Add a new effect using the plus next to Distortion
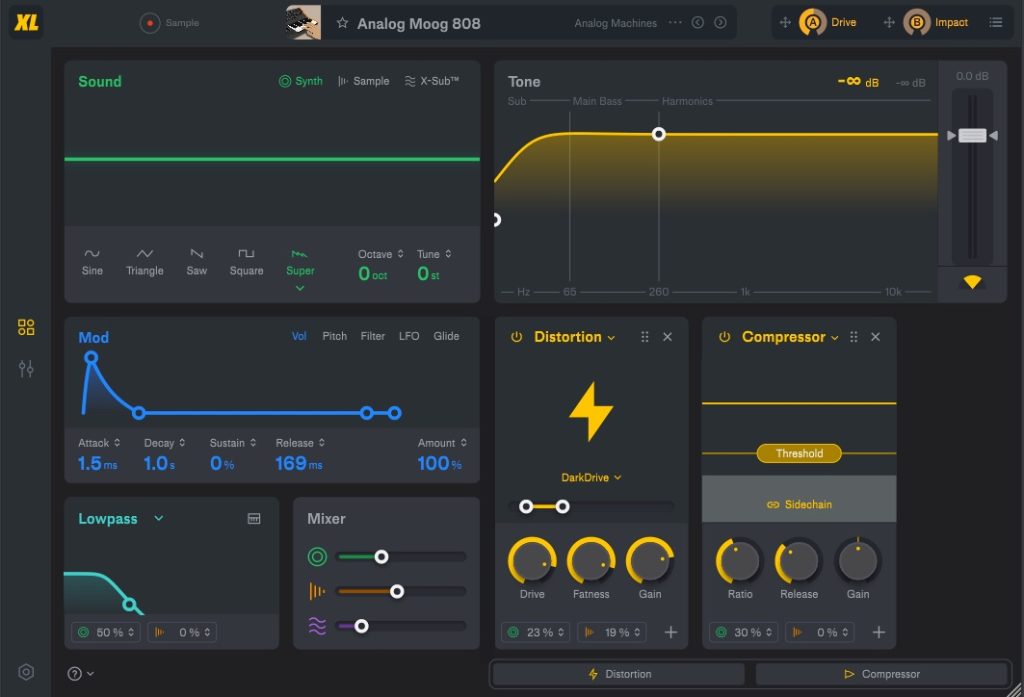The image size is (1024, 697). pos(671,632)
